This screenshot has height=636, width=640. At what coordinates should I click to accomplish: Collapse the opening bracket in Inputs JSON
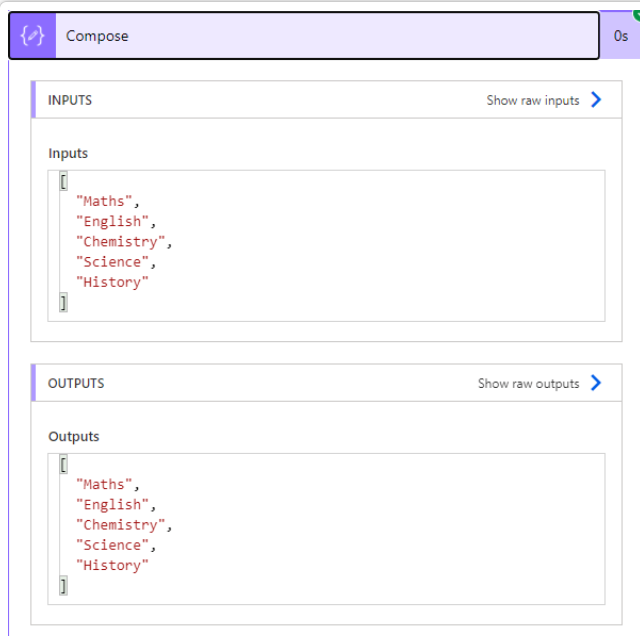63,181
